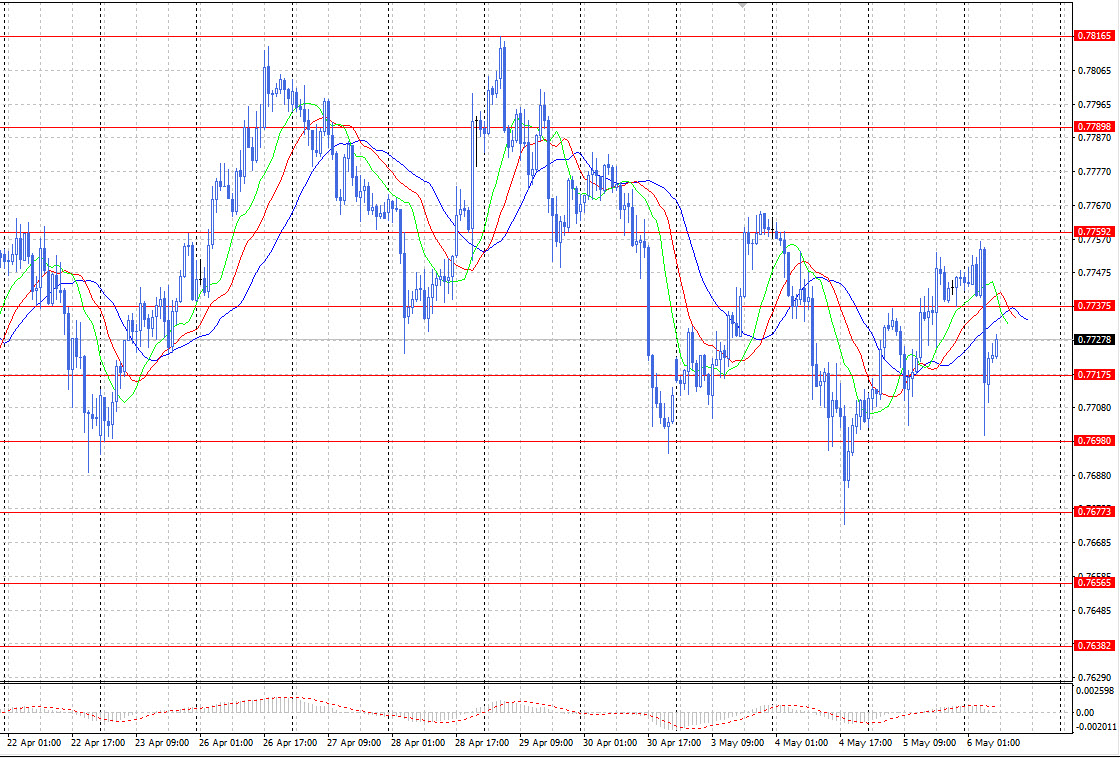Click the red 0.78165 price level label
Image resolution: width=1120 pixels, height=758 pixels.
pyautogui.click(x=1094, y=36)
